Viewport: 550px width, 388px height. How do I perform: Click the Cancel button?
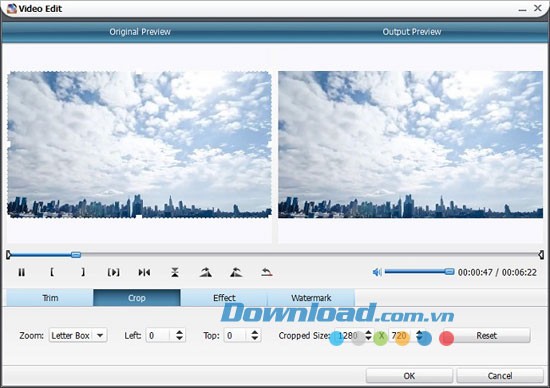pyautogui.click(x=500, y=376)
